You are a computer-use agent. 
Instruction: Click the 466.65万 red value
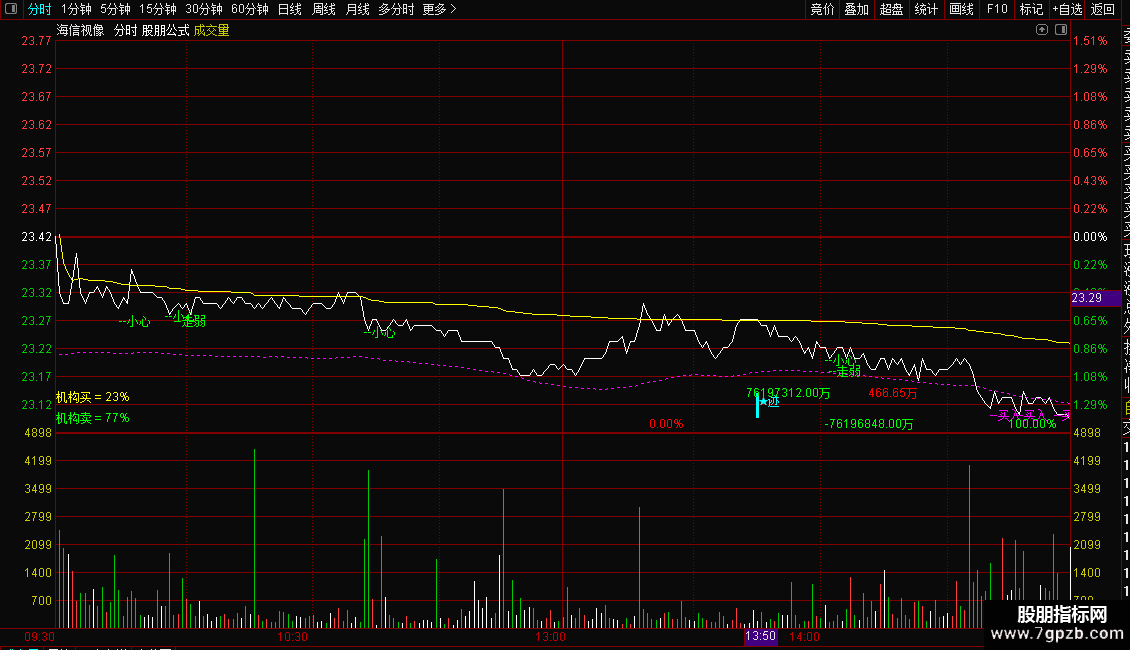point(893,393)
